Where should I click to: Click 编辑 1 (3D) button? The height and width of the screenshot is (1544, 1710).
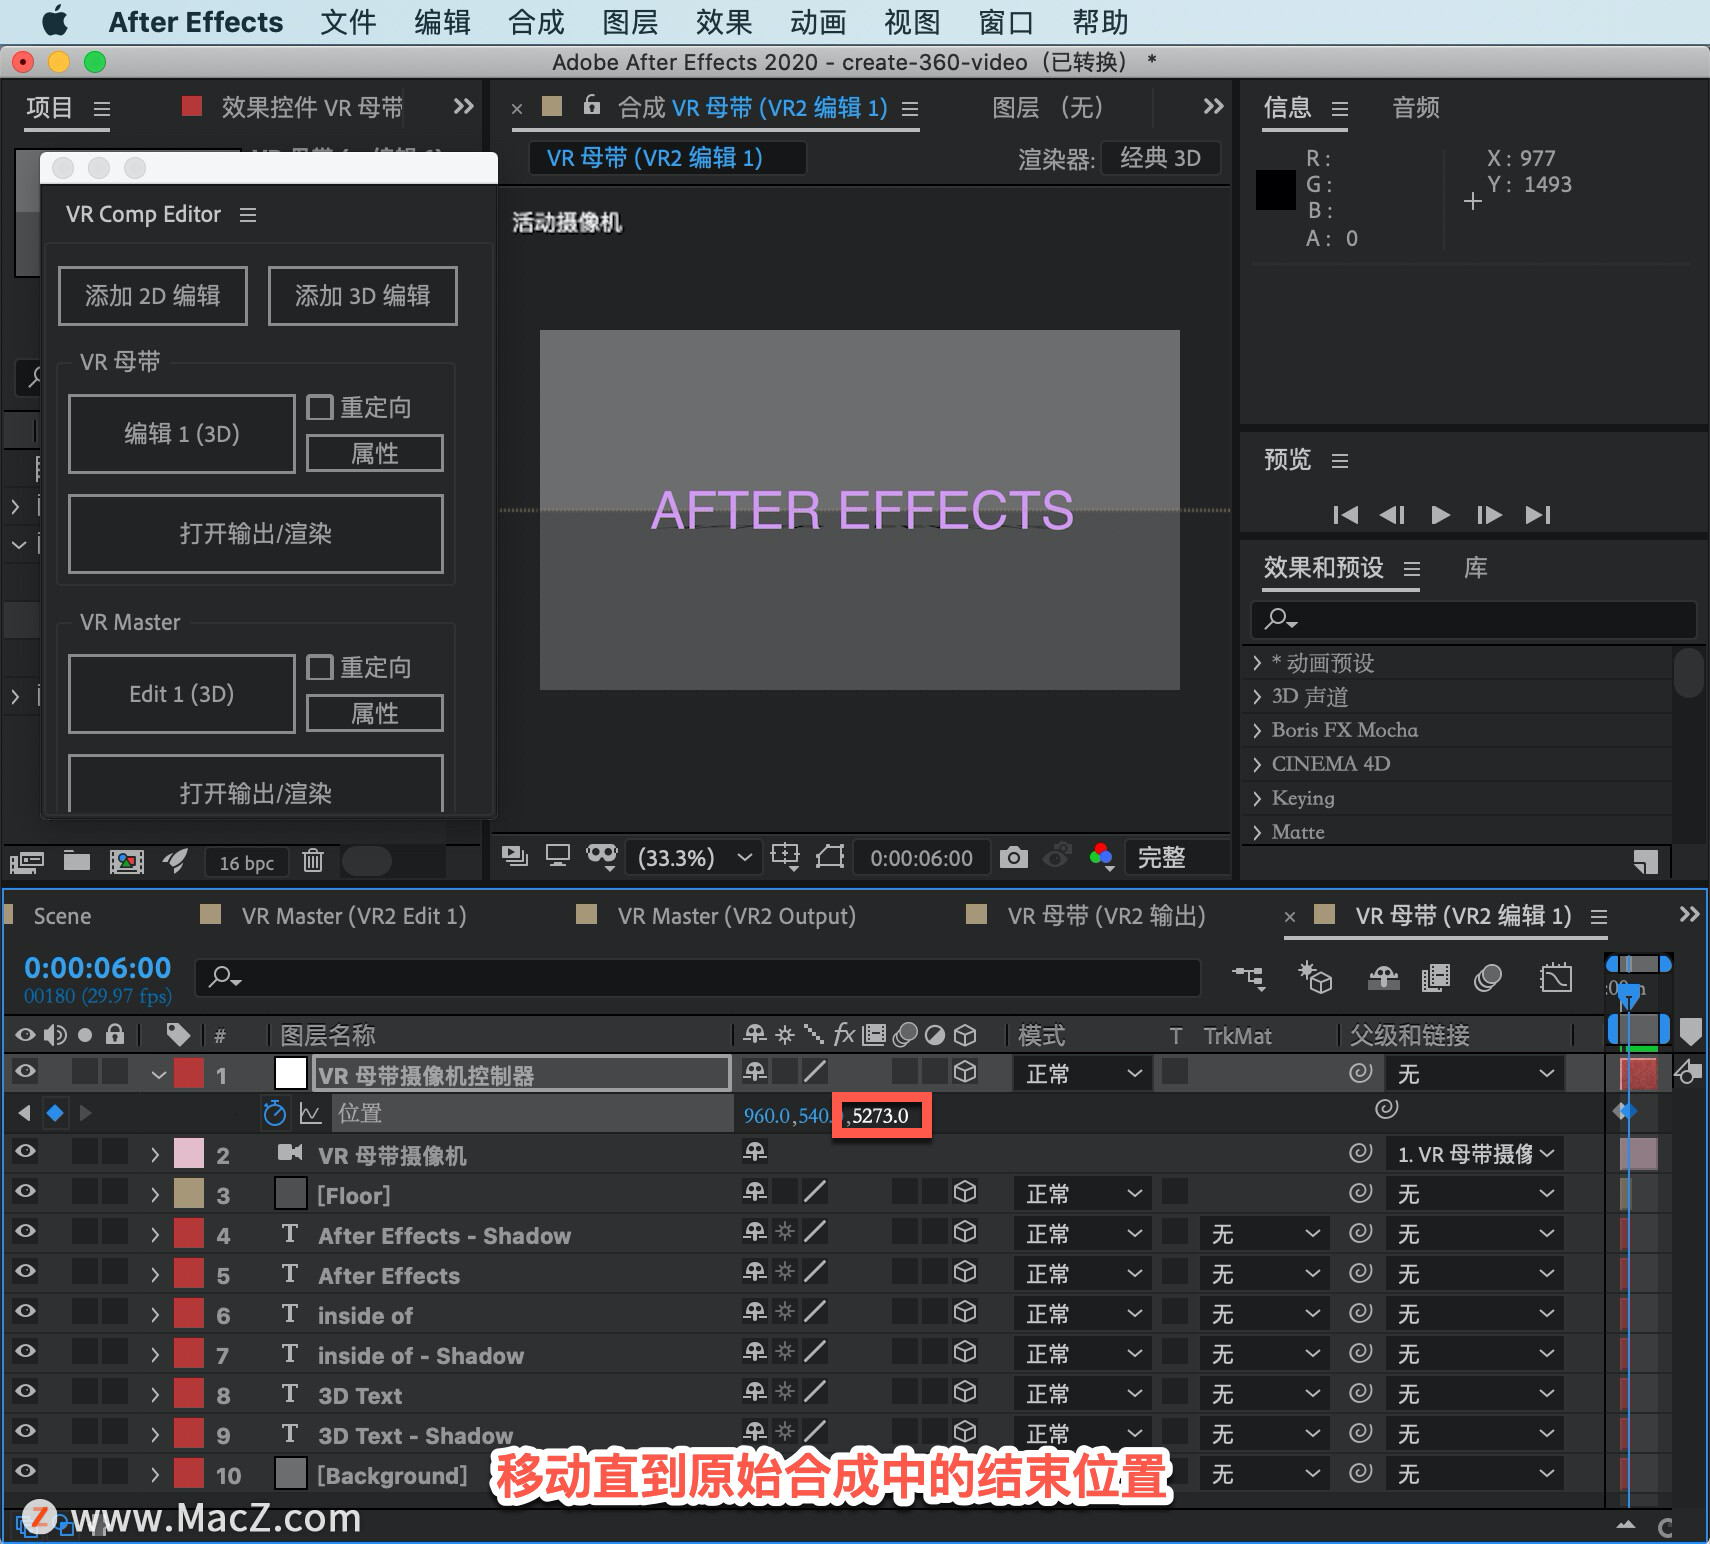pos(182,433)
